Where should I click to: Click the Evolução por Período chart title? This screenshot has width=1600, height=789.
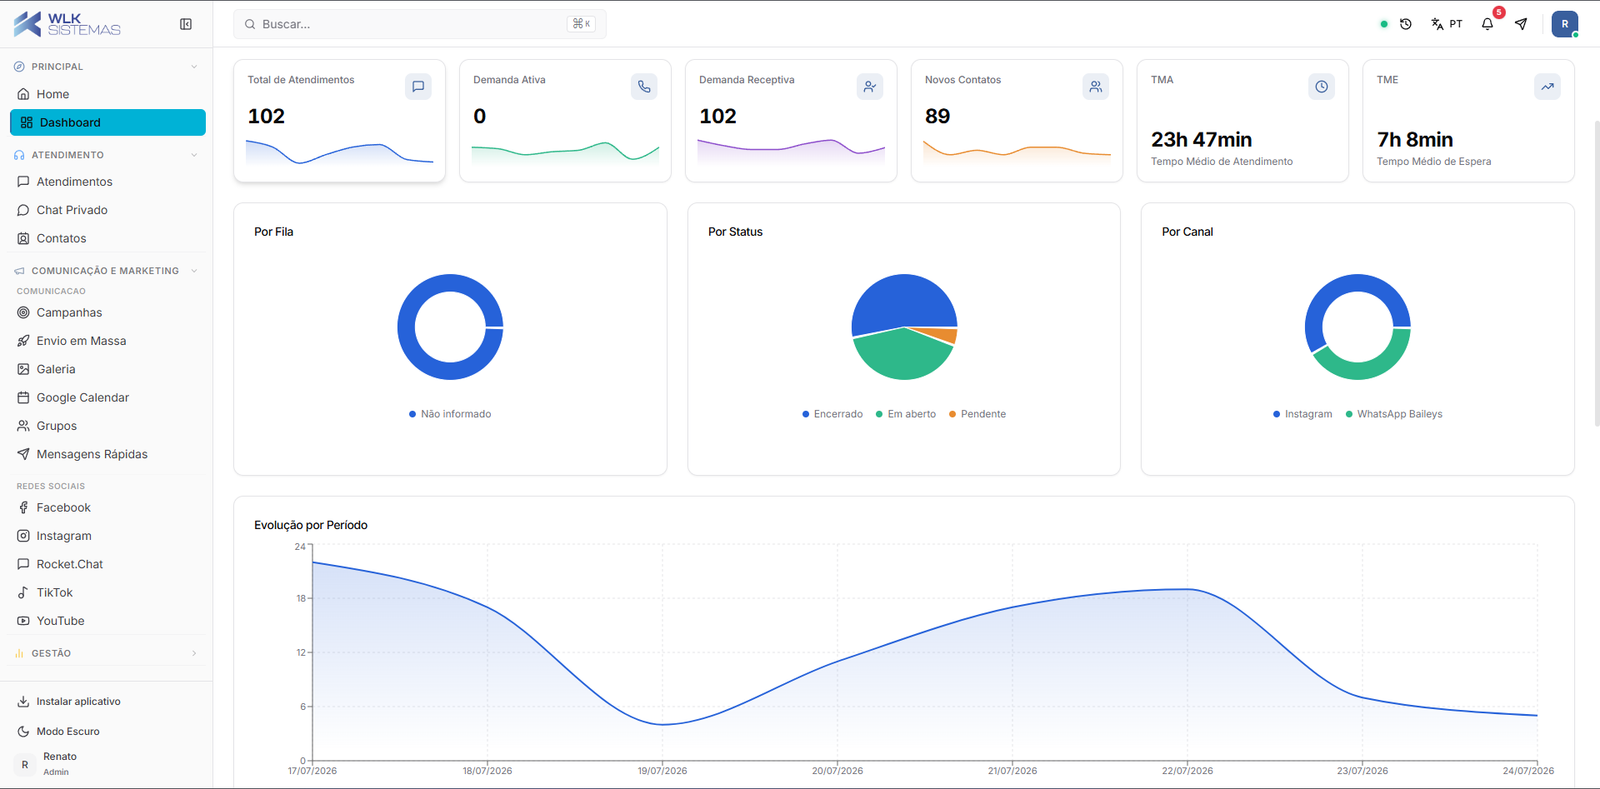click(311, 525)
